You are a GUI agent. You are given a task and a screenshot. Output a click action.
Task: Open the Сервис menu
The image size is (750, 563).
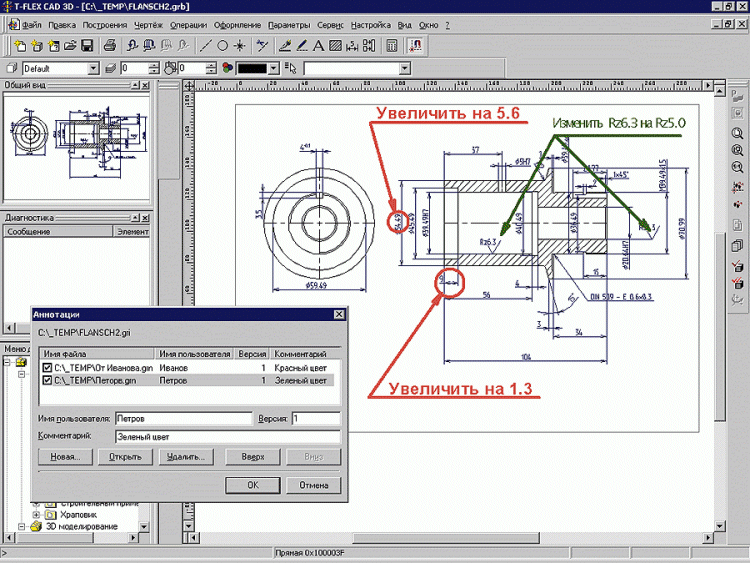pyautogui.click(x=330, y=25)
